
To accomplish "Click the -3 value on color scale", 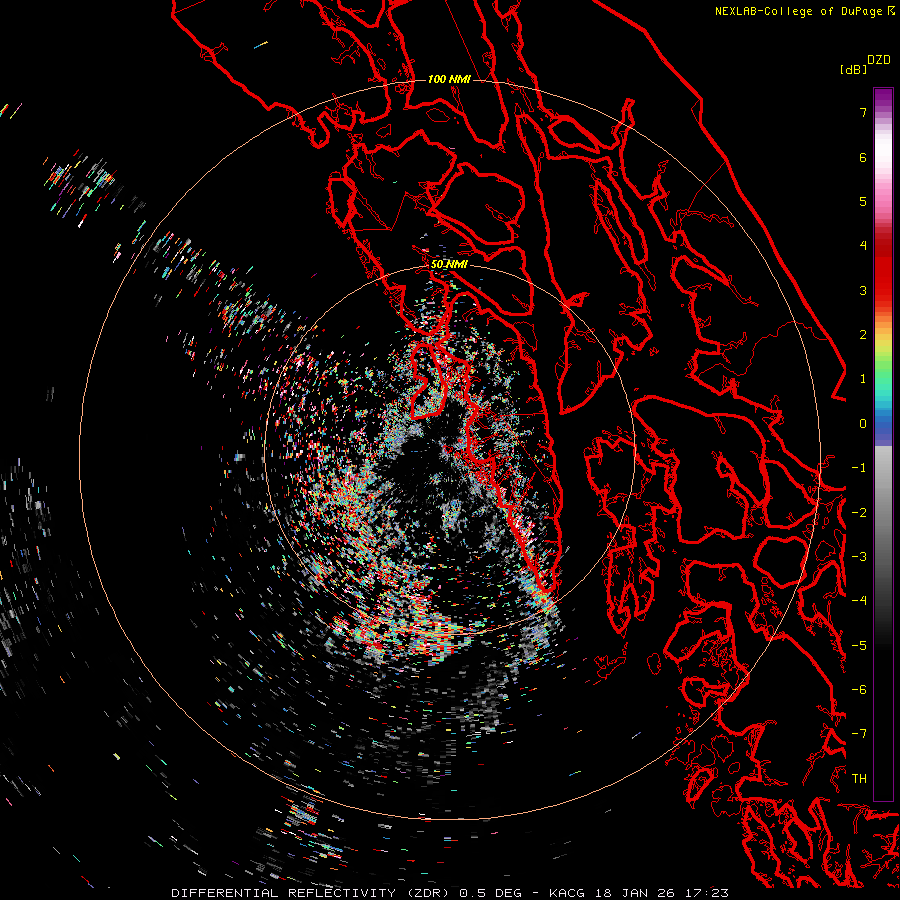I will pyautogui.click(x=859, y=557).
